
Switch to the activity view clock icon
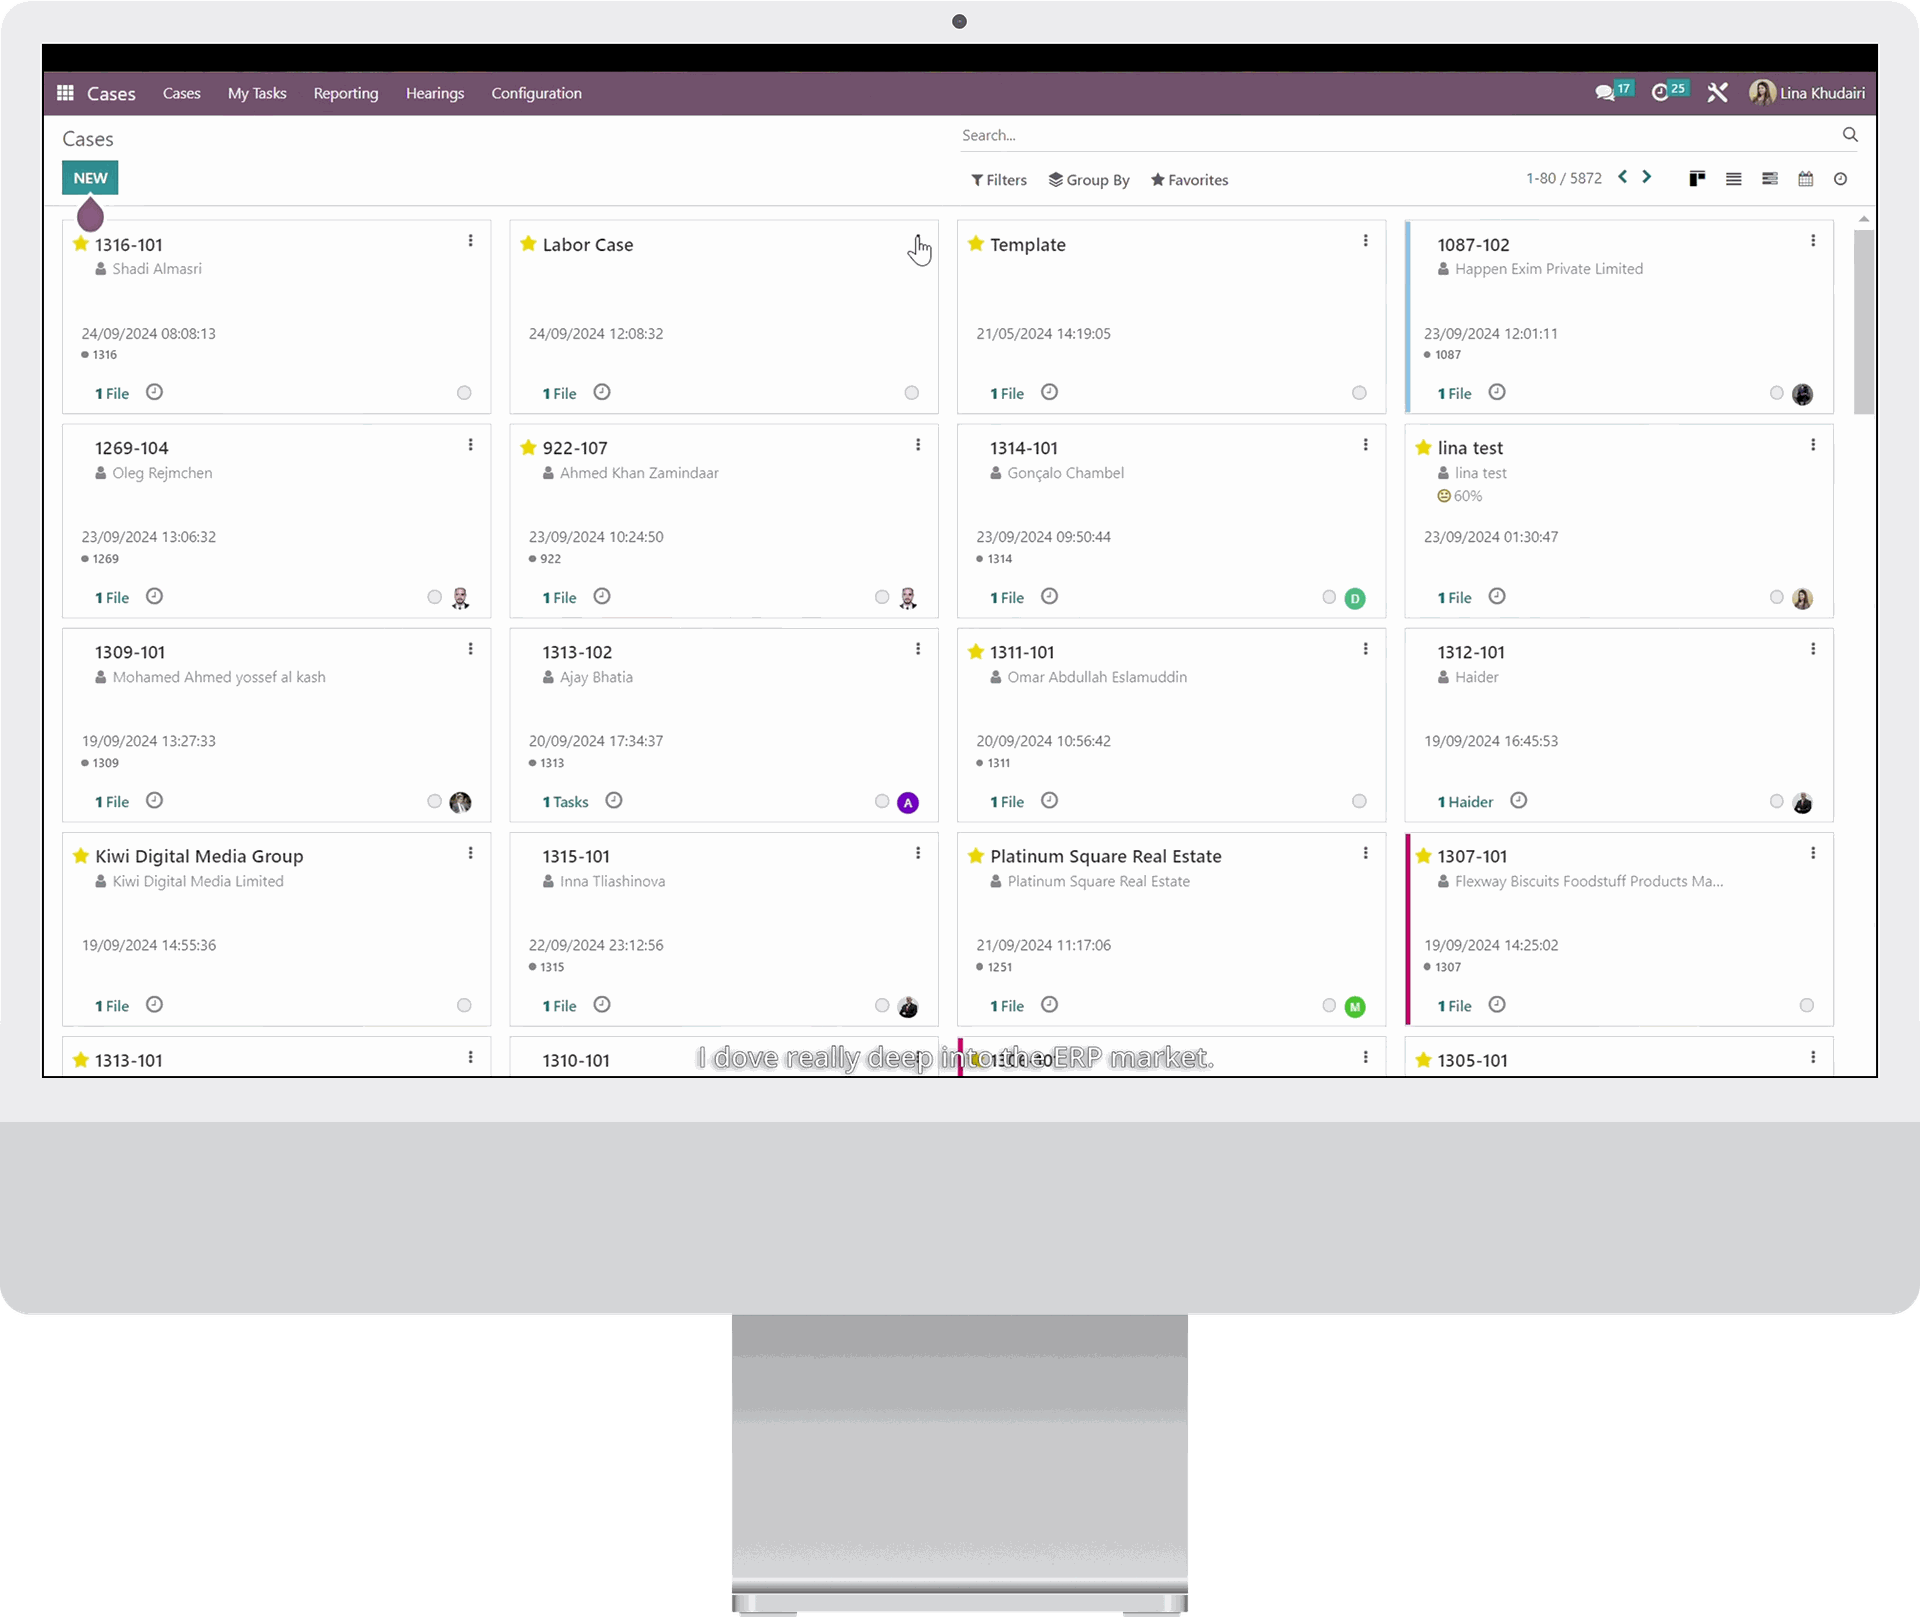tap(1840, 179)
